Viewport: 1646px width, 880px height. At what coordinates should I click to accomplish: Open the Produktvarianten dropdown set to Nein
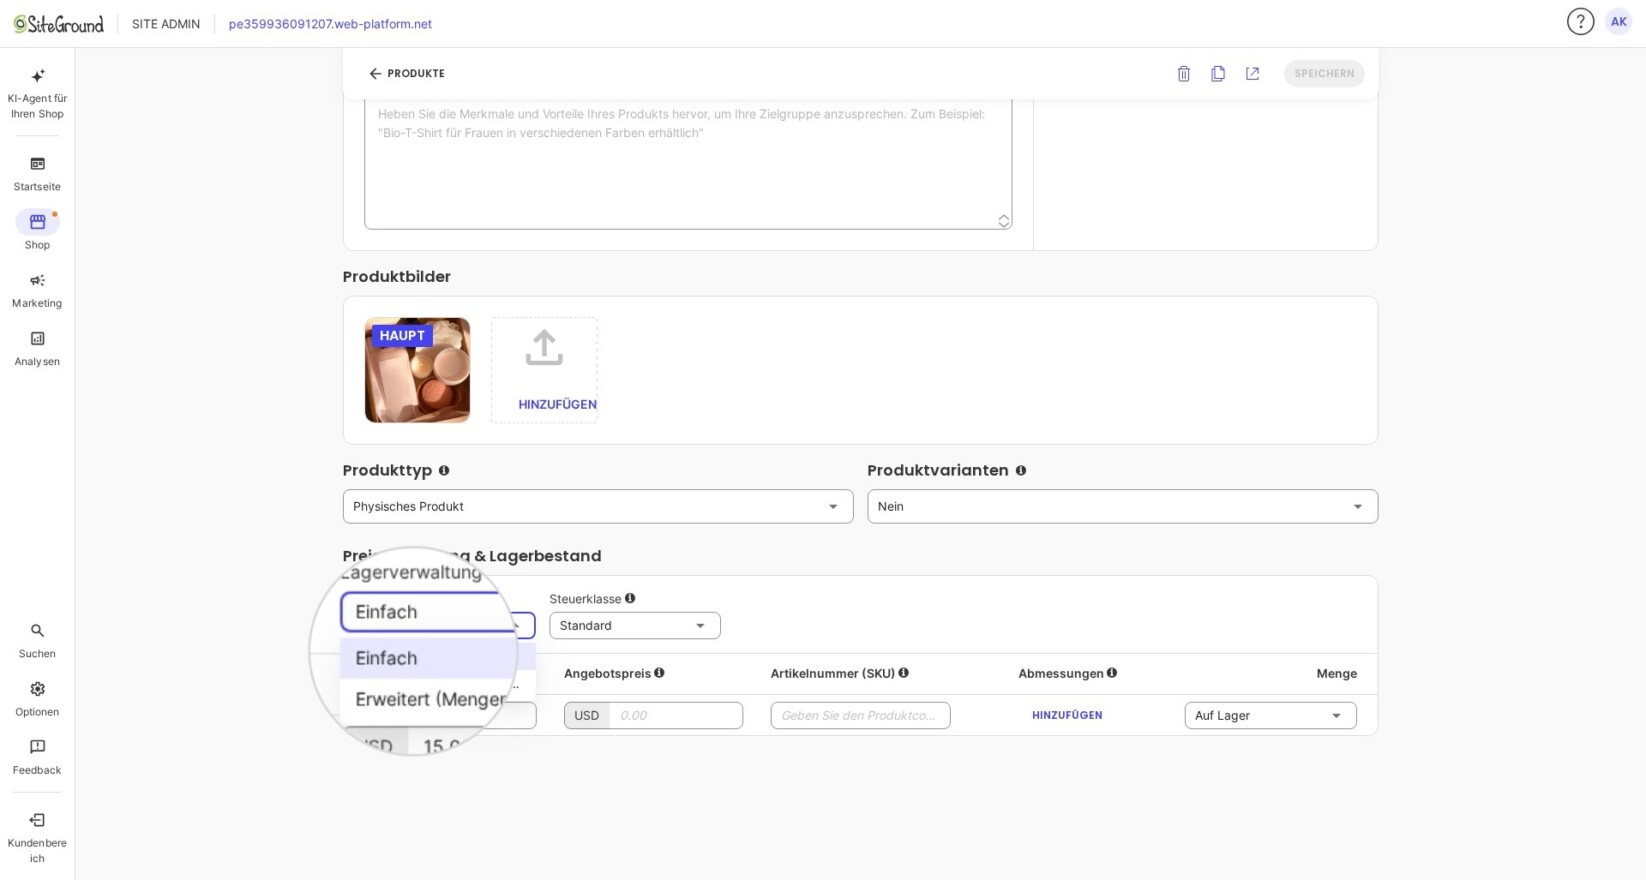1122,506
